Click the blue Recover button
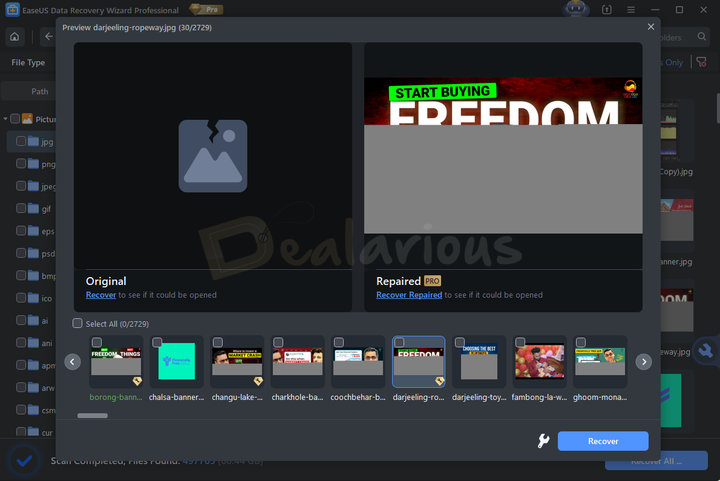The width and height of the screenshot is (720, 481). pos(603,441)
